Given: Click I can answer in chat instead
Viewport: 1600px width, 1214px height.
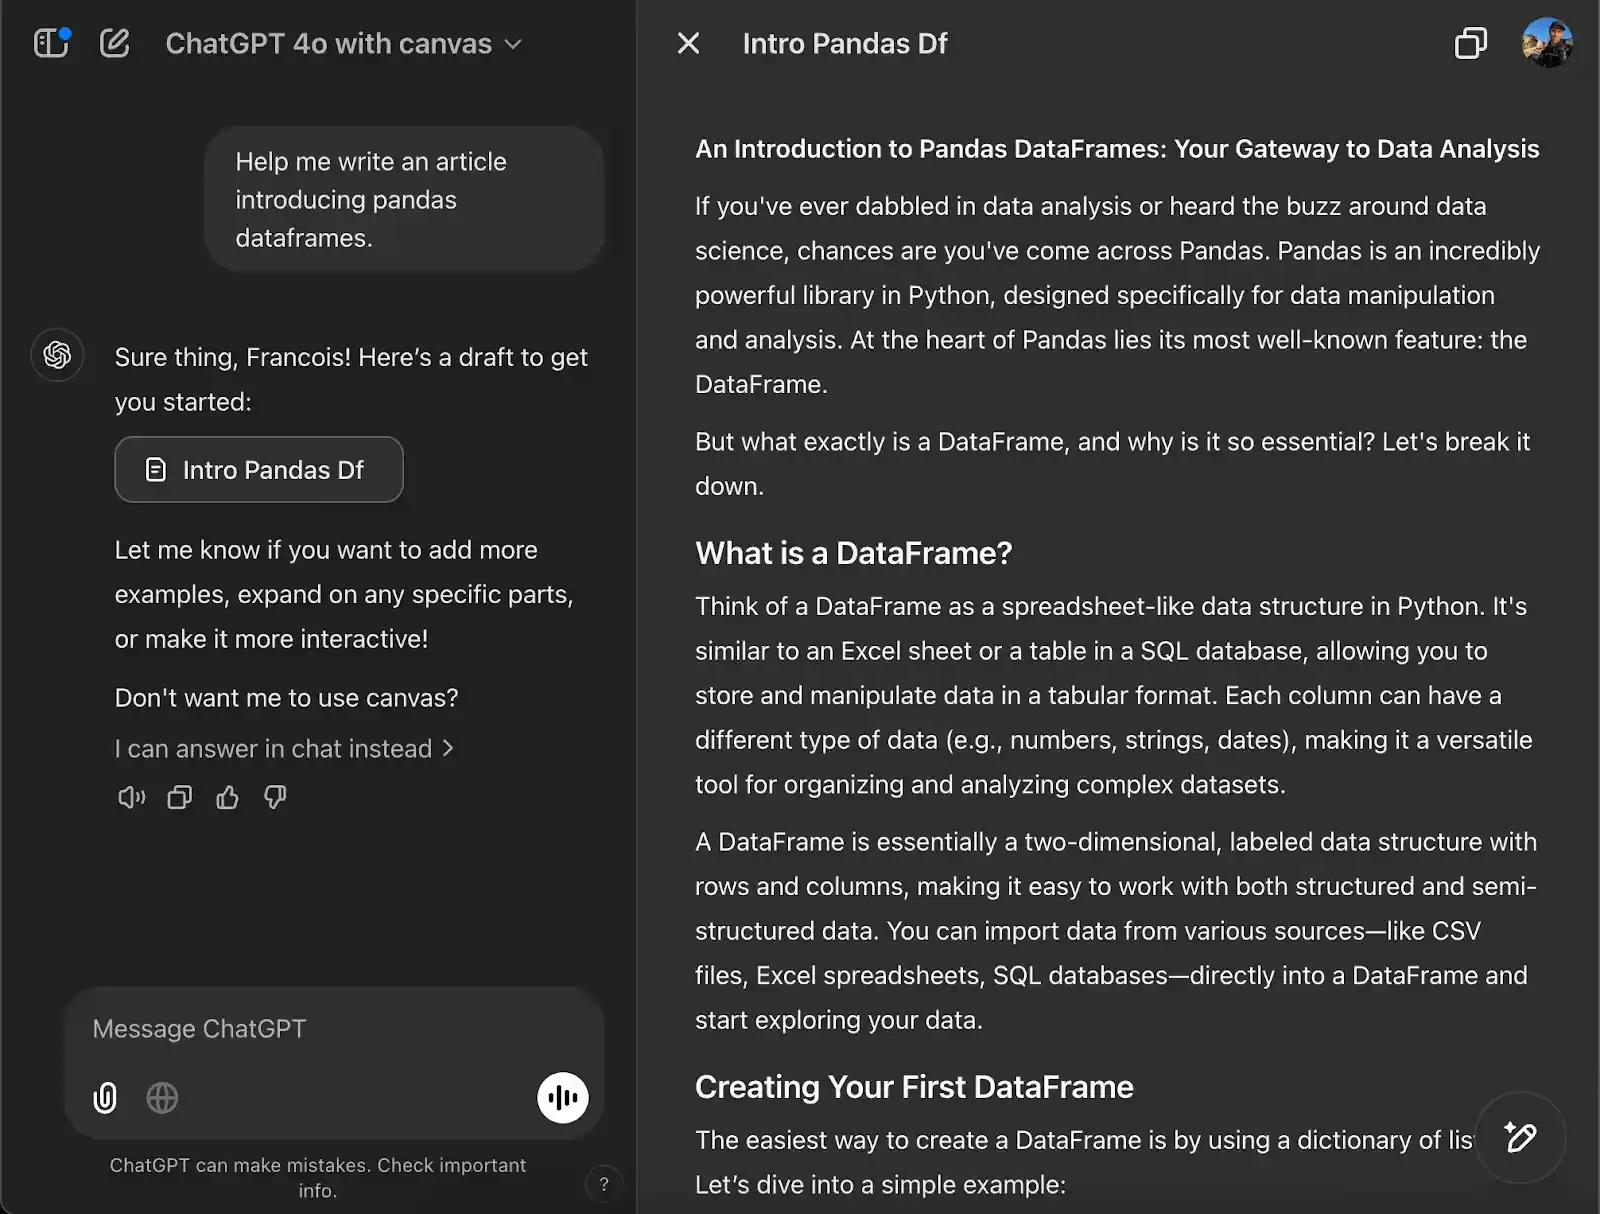Looking at the screenshot, I should pos(284,749).
